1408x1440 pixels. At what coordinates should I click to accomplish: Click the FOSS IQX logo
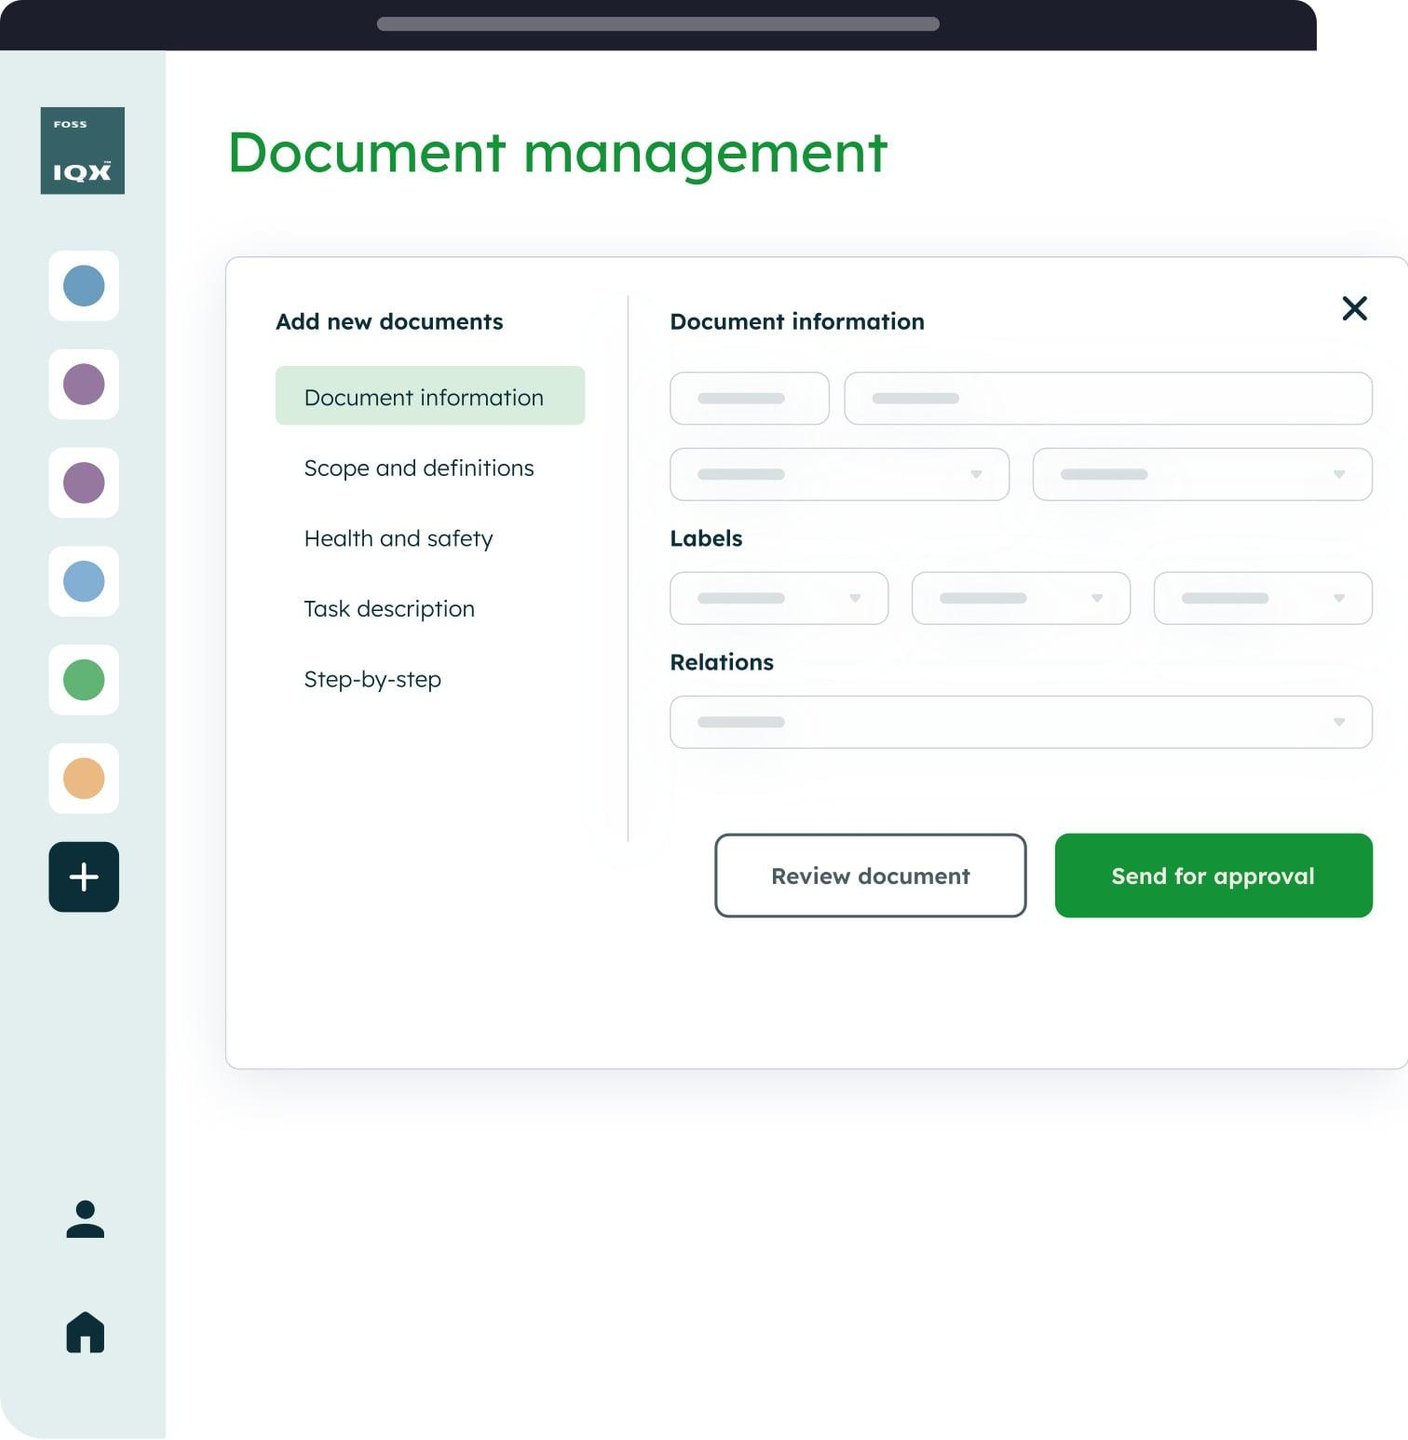pos(83,151)
